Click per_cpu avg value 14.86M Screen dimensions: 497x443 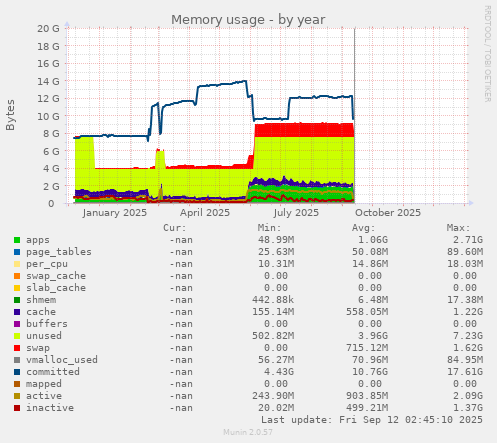370,264
